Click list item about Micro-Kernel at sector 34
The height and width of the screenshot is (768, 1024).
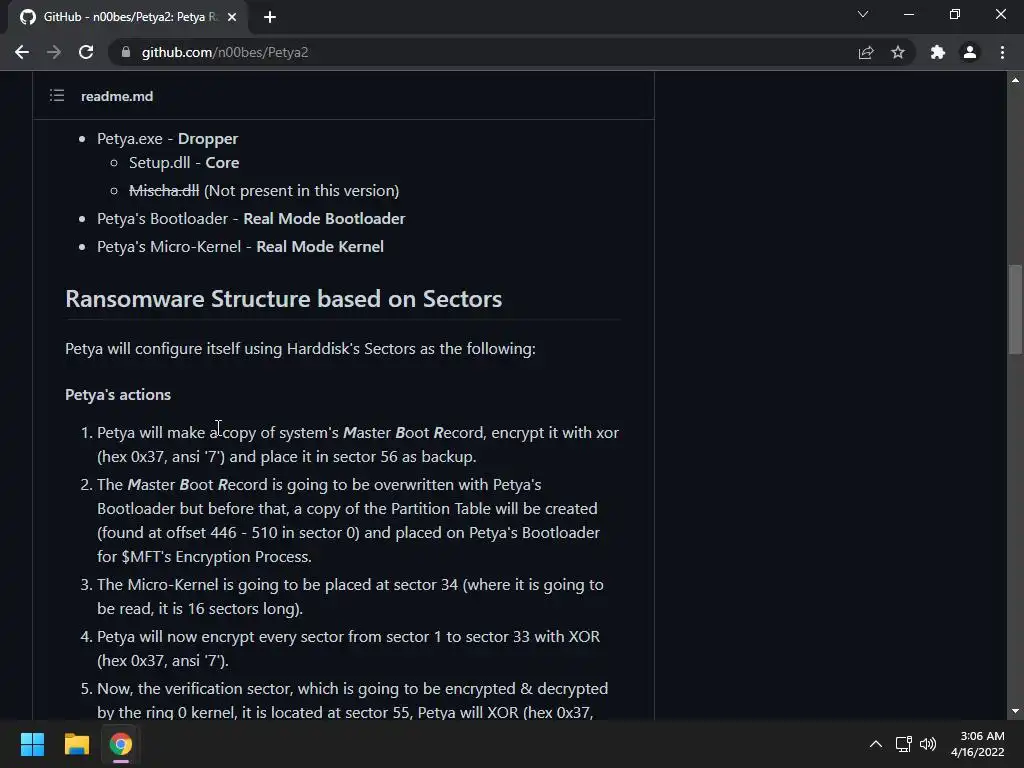(x=350, y=596)
